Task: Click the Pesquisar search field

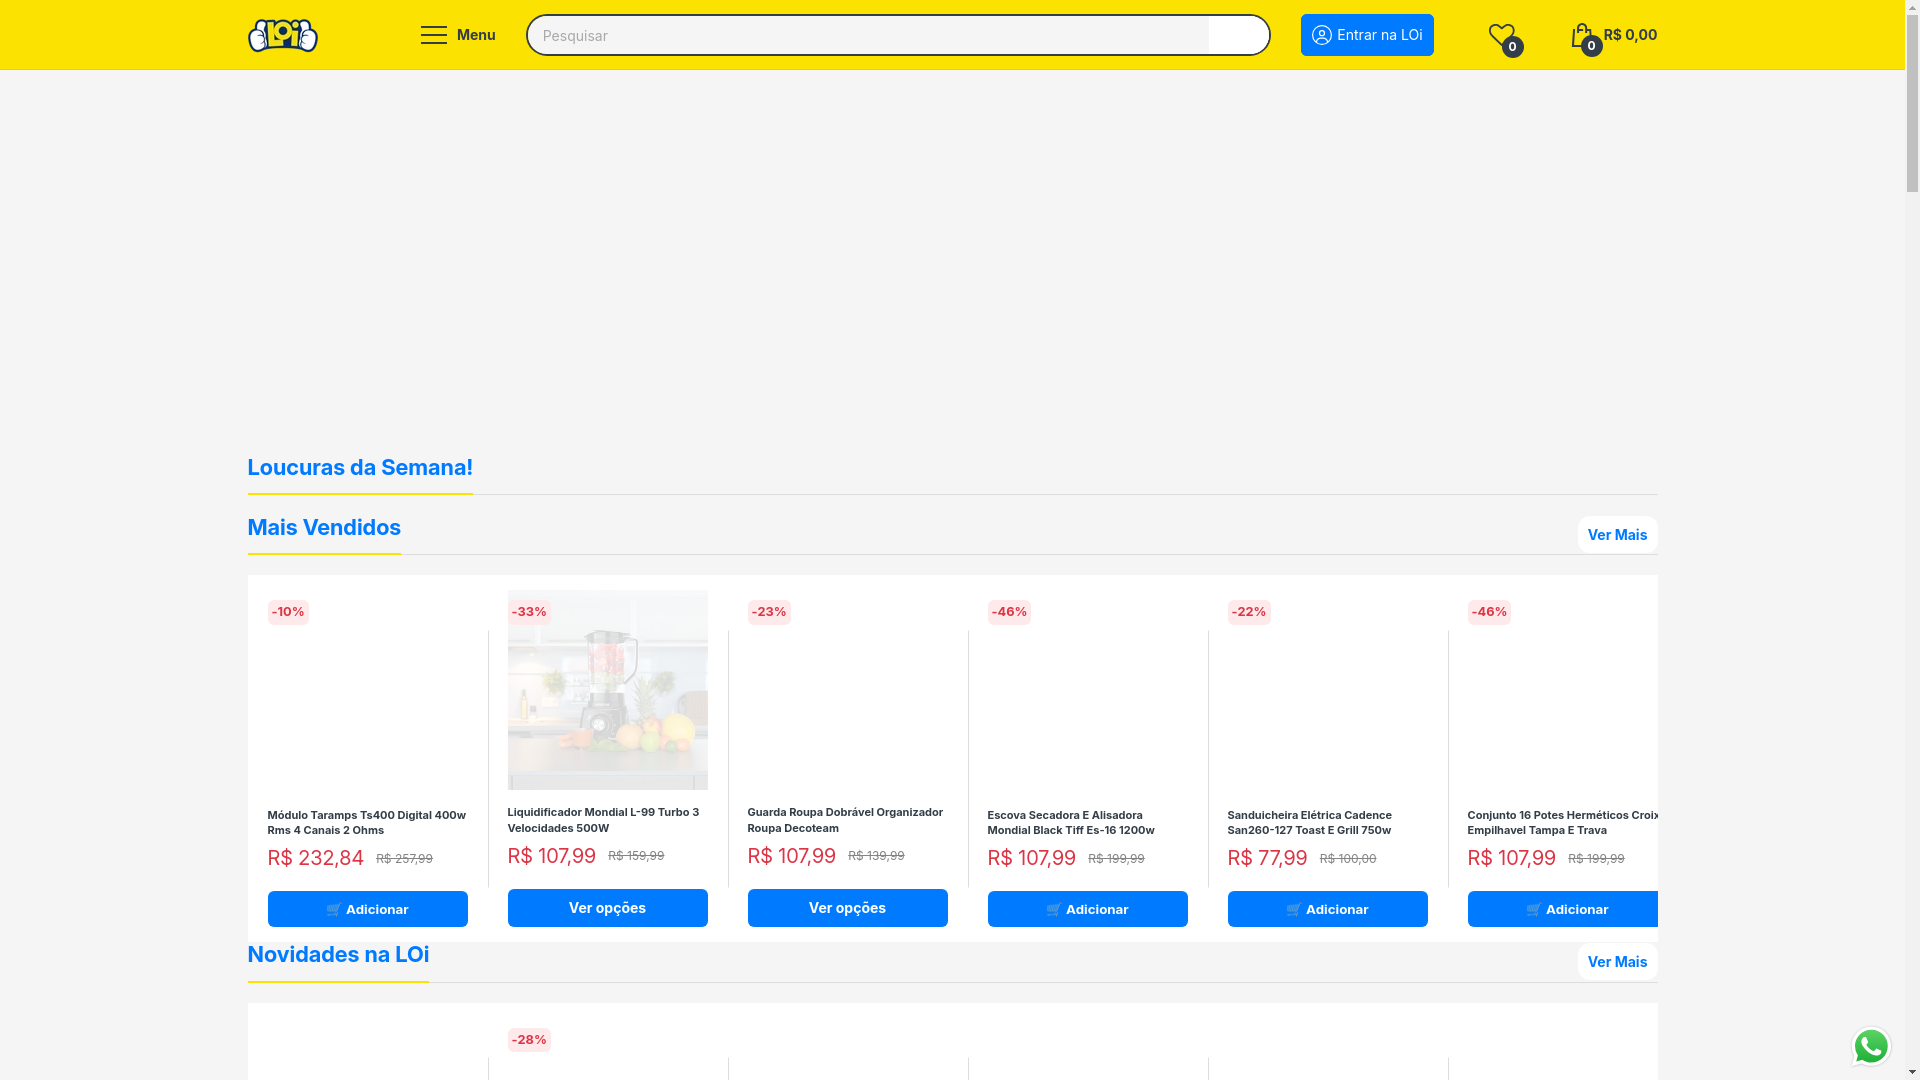Action: 867,35
